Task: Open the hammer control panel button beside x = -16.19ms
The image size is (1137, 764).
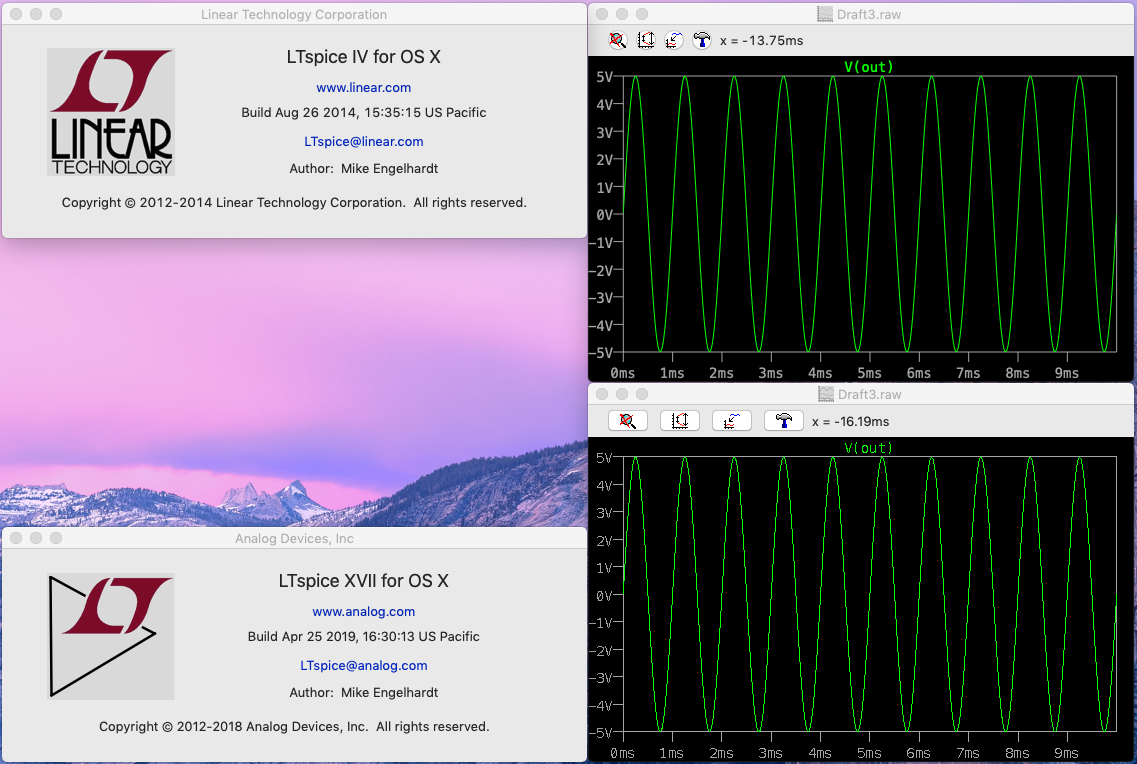Action: click(x=784, y=421)
